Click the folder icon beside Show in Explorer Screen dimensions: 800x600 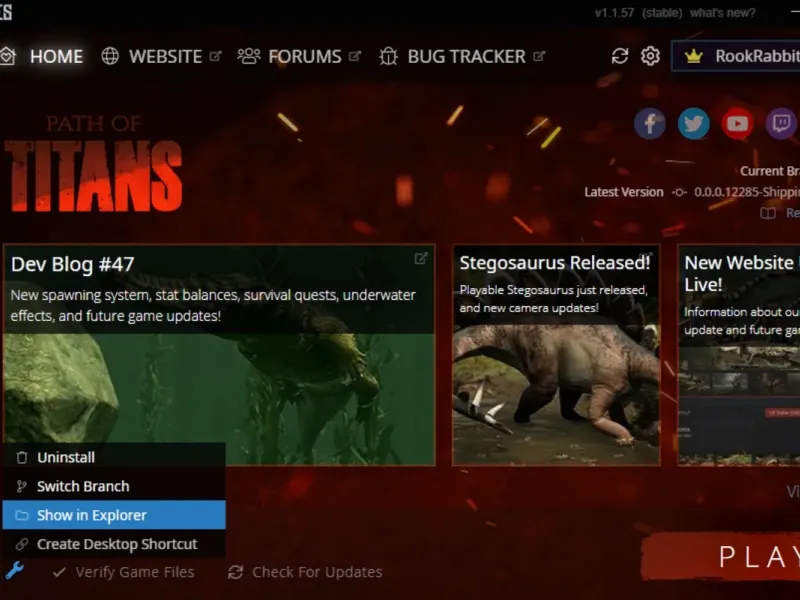21,515
